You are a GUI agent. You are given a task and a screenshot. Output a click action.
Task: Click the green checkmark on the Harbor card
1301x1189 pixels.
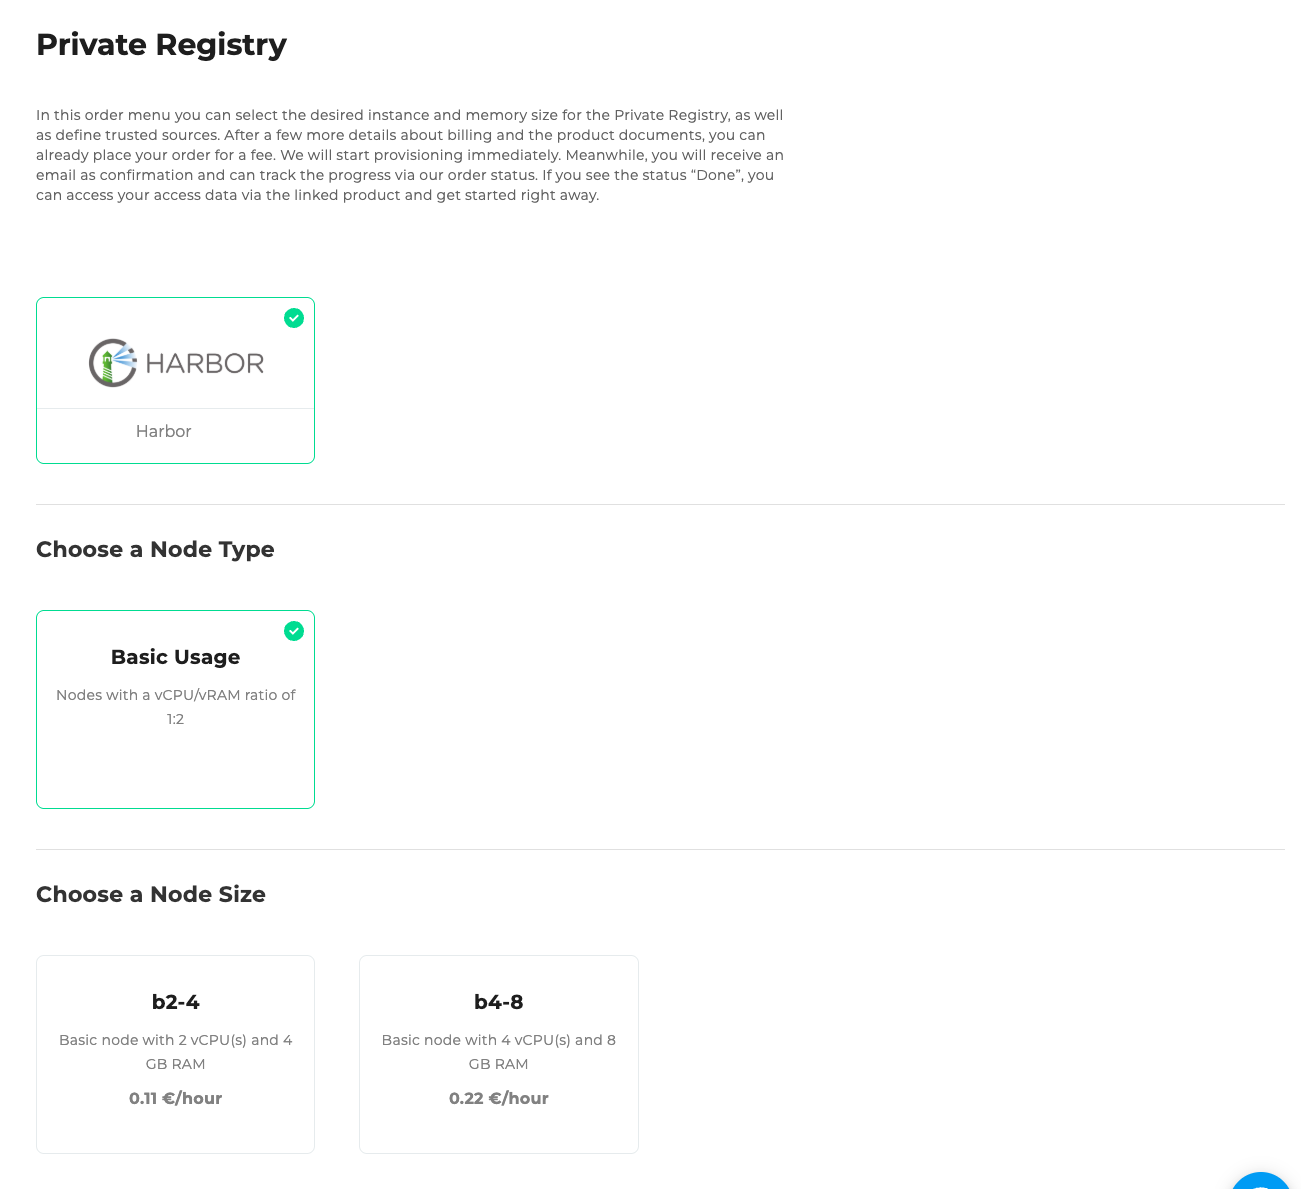[x=294, y=318]
